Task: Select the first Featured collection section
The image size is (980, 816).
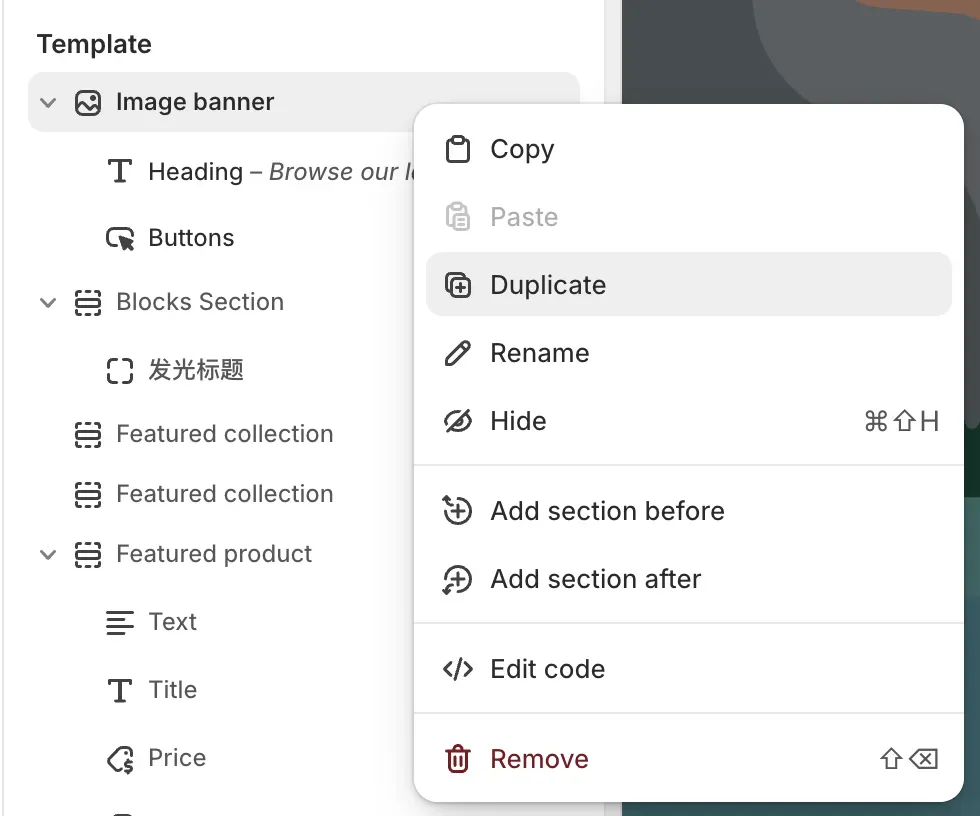Action: [224, 434]
